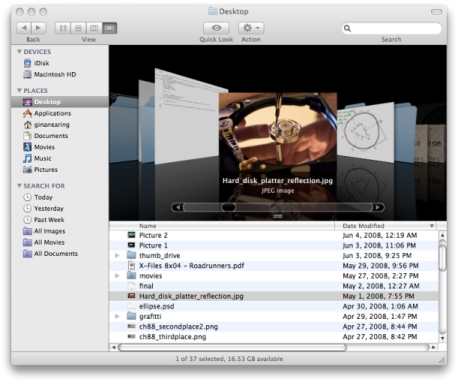
Task: Expand the grafitti folder triangle
Action: tap(117, 316)
